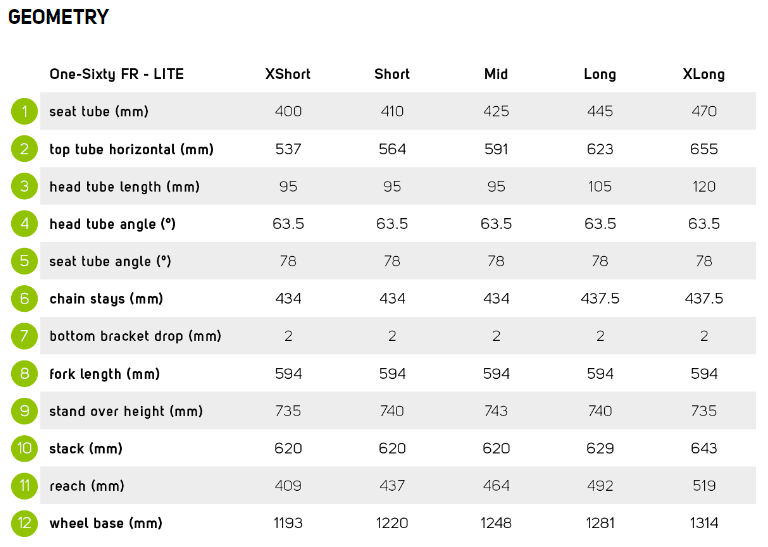
Task: Select green badge 7 for bottom bracket drop
Action: click(x=24, y=336)
